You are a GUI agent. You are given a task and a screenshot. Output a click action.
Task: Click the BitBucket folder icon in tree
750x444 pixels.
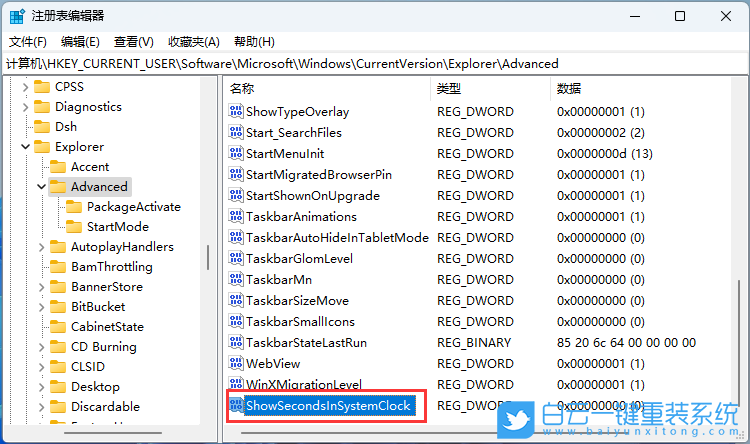tap(58, 307)
